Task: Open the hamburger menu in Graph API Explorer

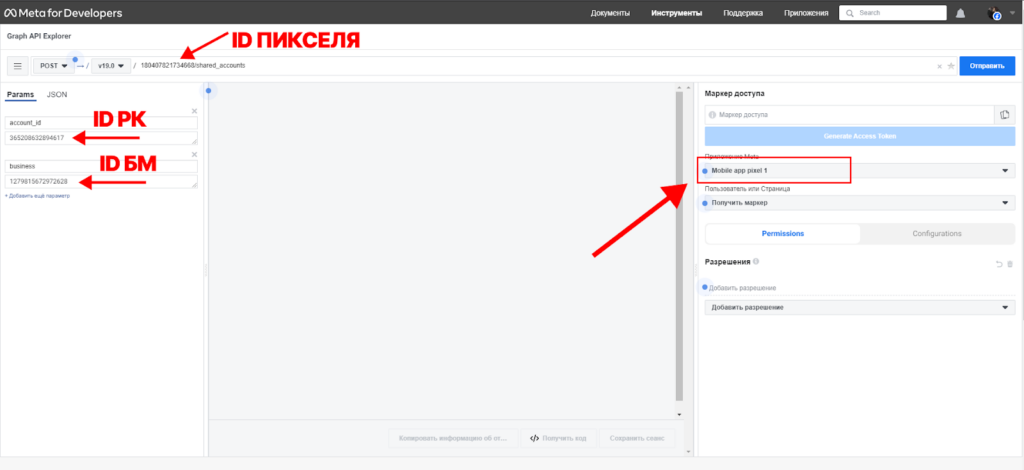Action: click(x=18, y=66)
